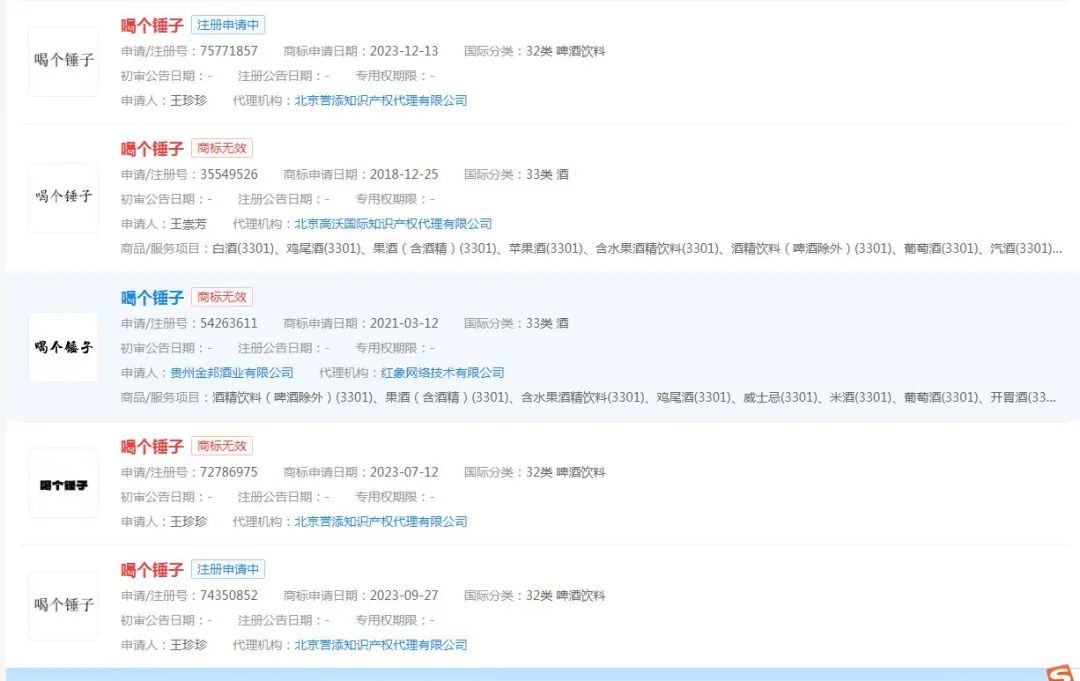Open trademark title for registration 75771857

pos(152,25)
